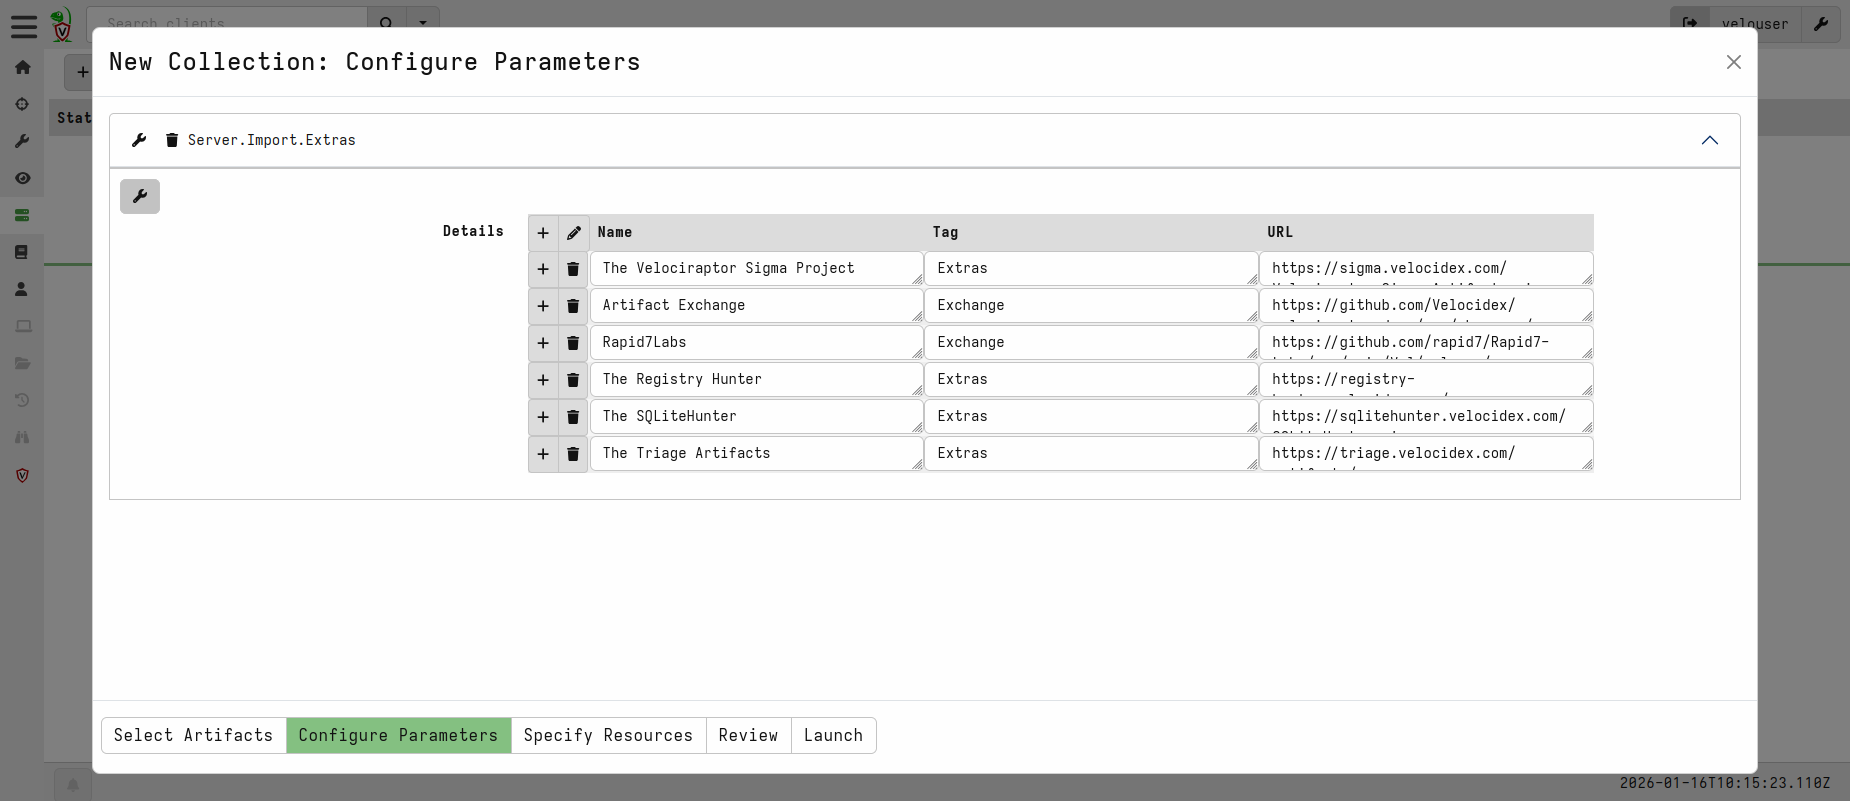Open the Velociraptor shield icon in sidebar
This screenshot has width=1850, height=801.
22,475
